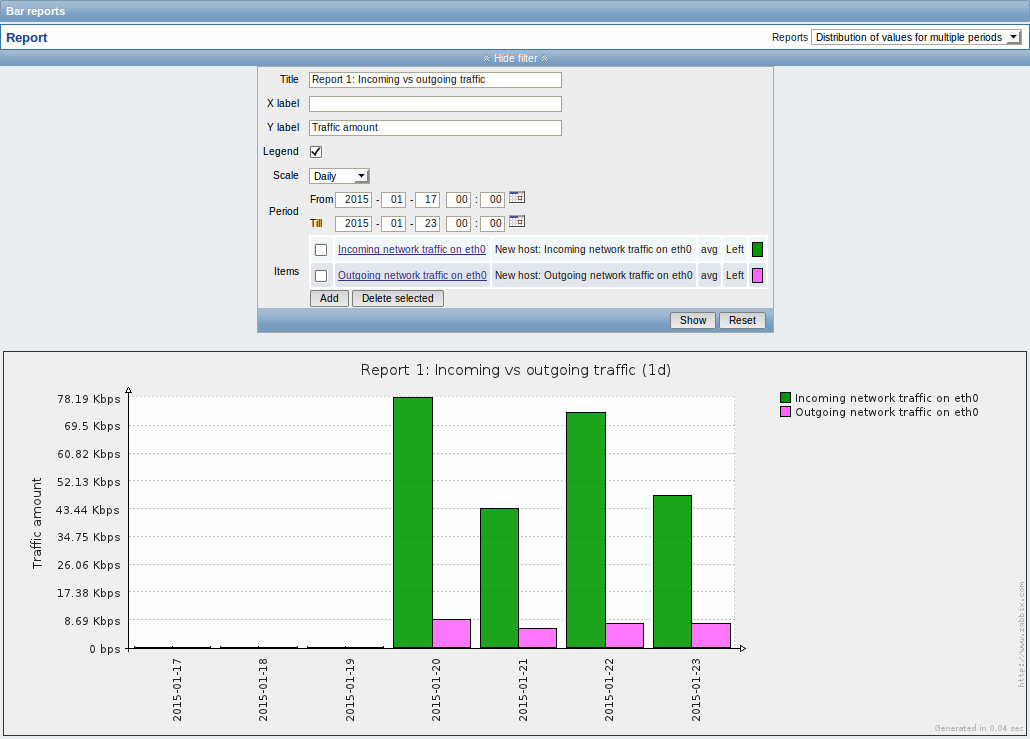The image size is (1030, 739).
Task: Open the Reports type dropdown
Action: click(916, 37)
